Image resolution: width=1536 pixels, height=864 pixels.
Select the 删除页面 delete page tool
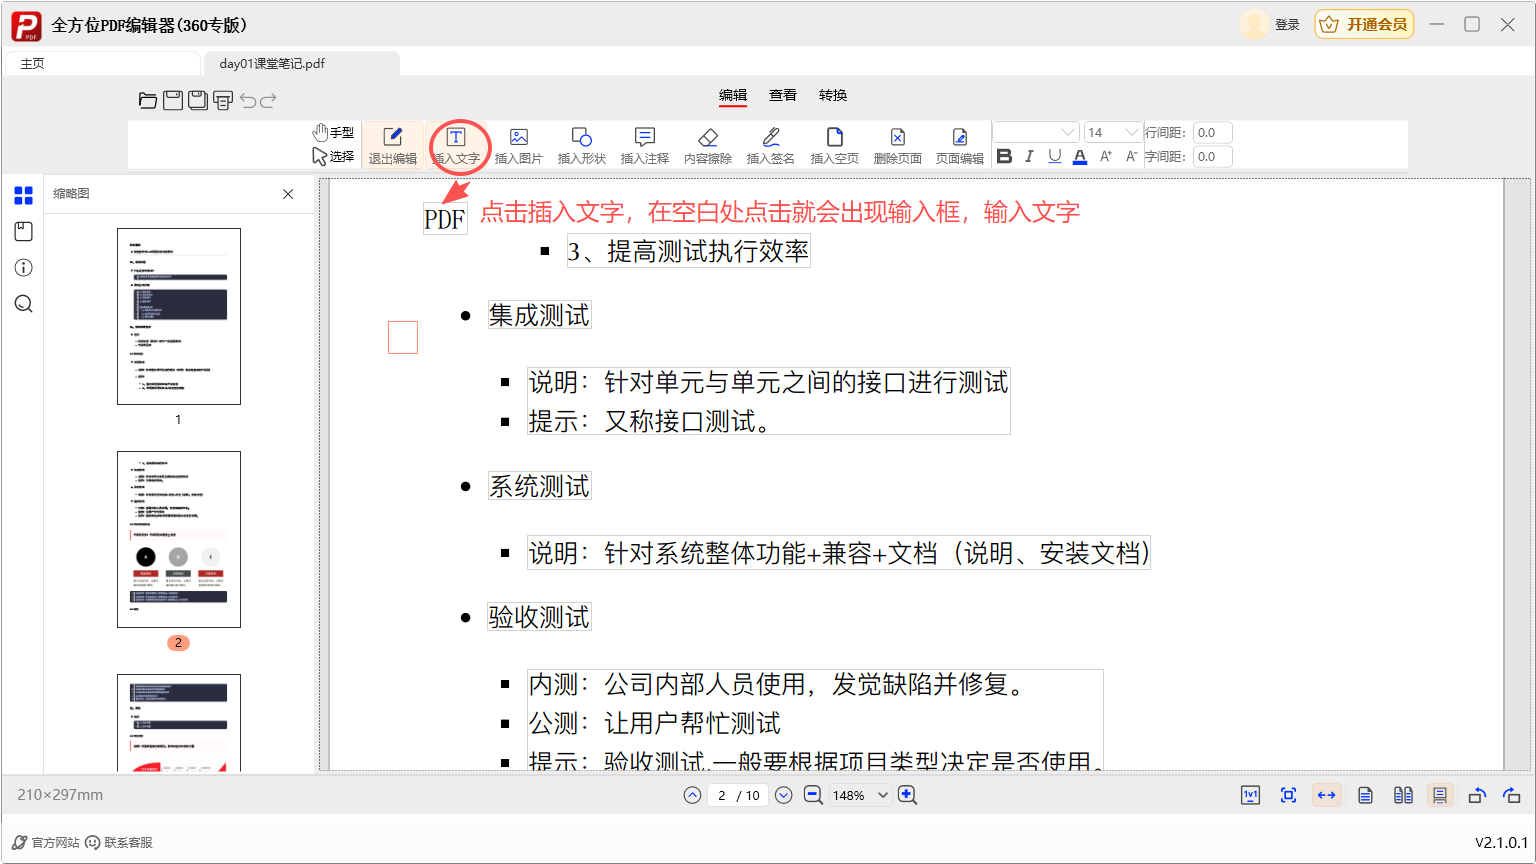point(897,144)
